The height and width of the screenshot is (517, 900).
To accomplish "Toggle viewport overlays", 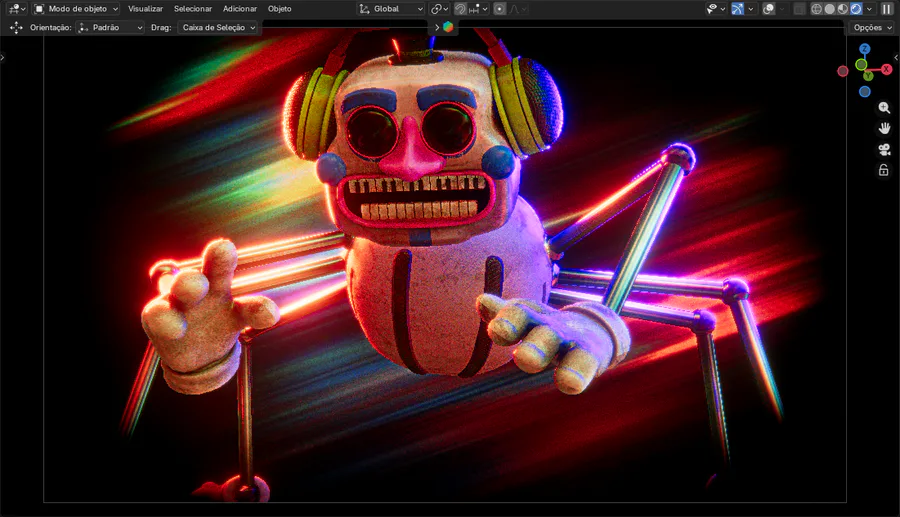I will coord(769,9).
